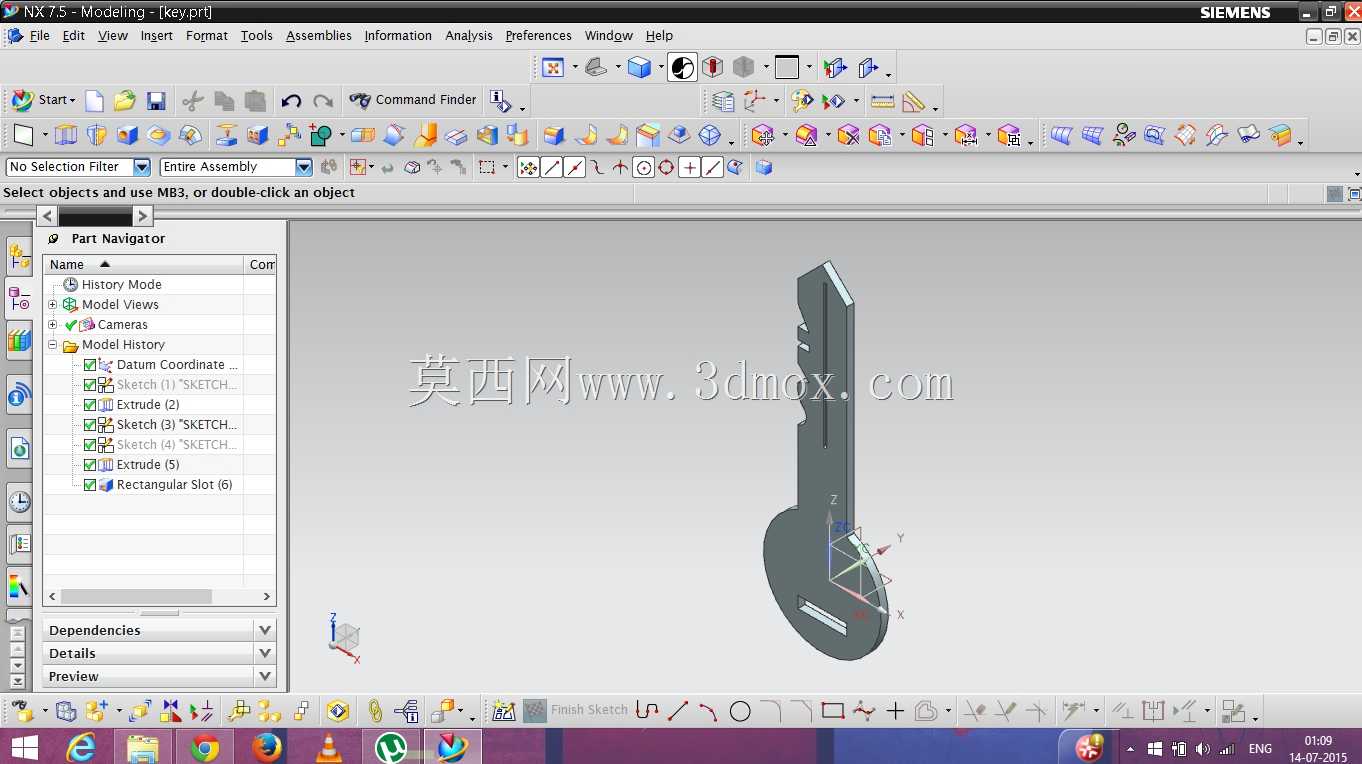This screenshot has width=1362, height=764.
Task: Select the sketch Rectangle tool
Action: point(832,711)
